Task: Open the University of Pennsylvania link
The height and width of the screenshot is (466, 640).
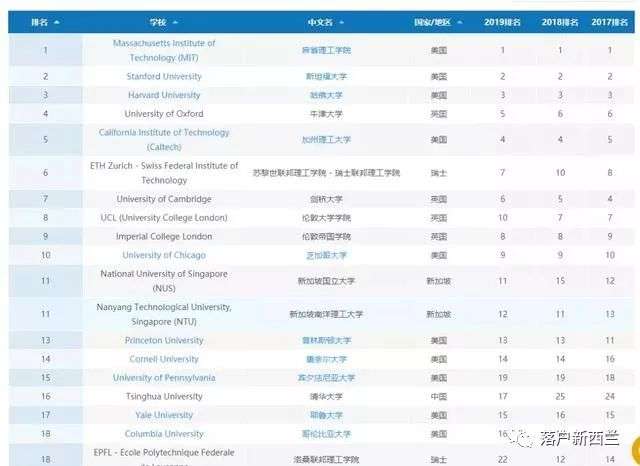Action: pyautogui.click(x=164, y=378)
